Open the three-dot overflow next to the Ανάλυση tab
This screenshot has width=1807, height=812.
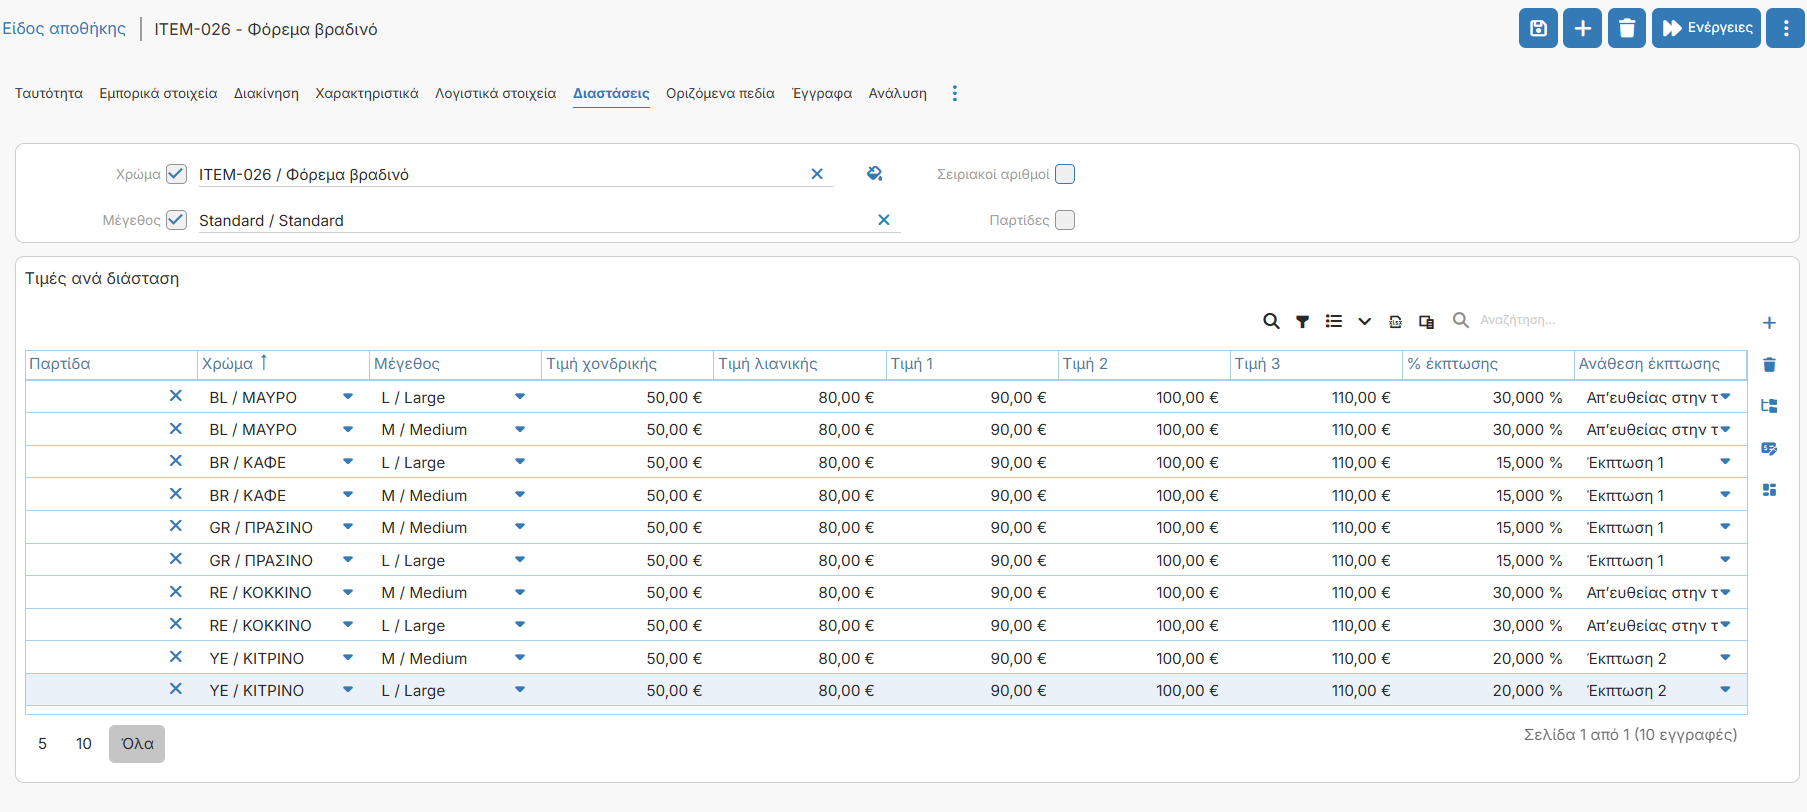click(x=955, y=93)
